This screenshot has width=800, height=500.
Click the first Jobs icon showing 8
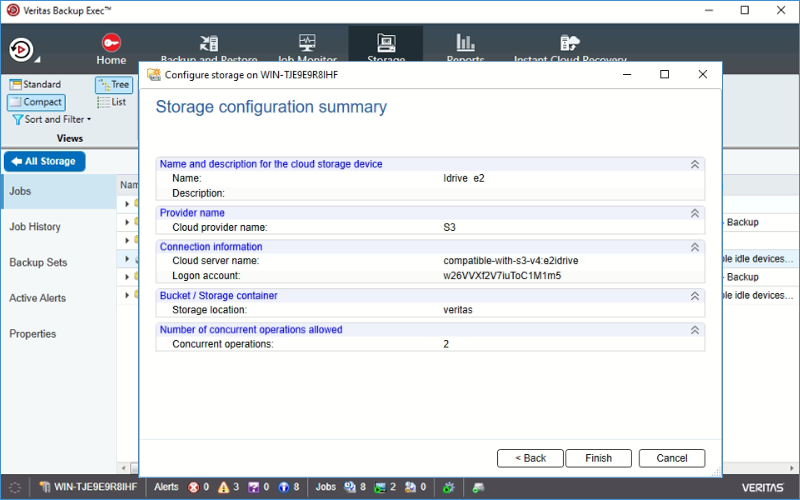349,487
